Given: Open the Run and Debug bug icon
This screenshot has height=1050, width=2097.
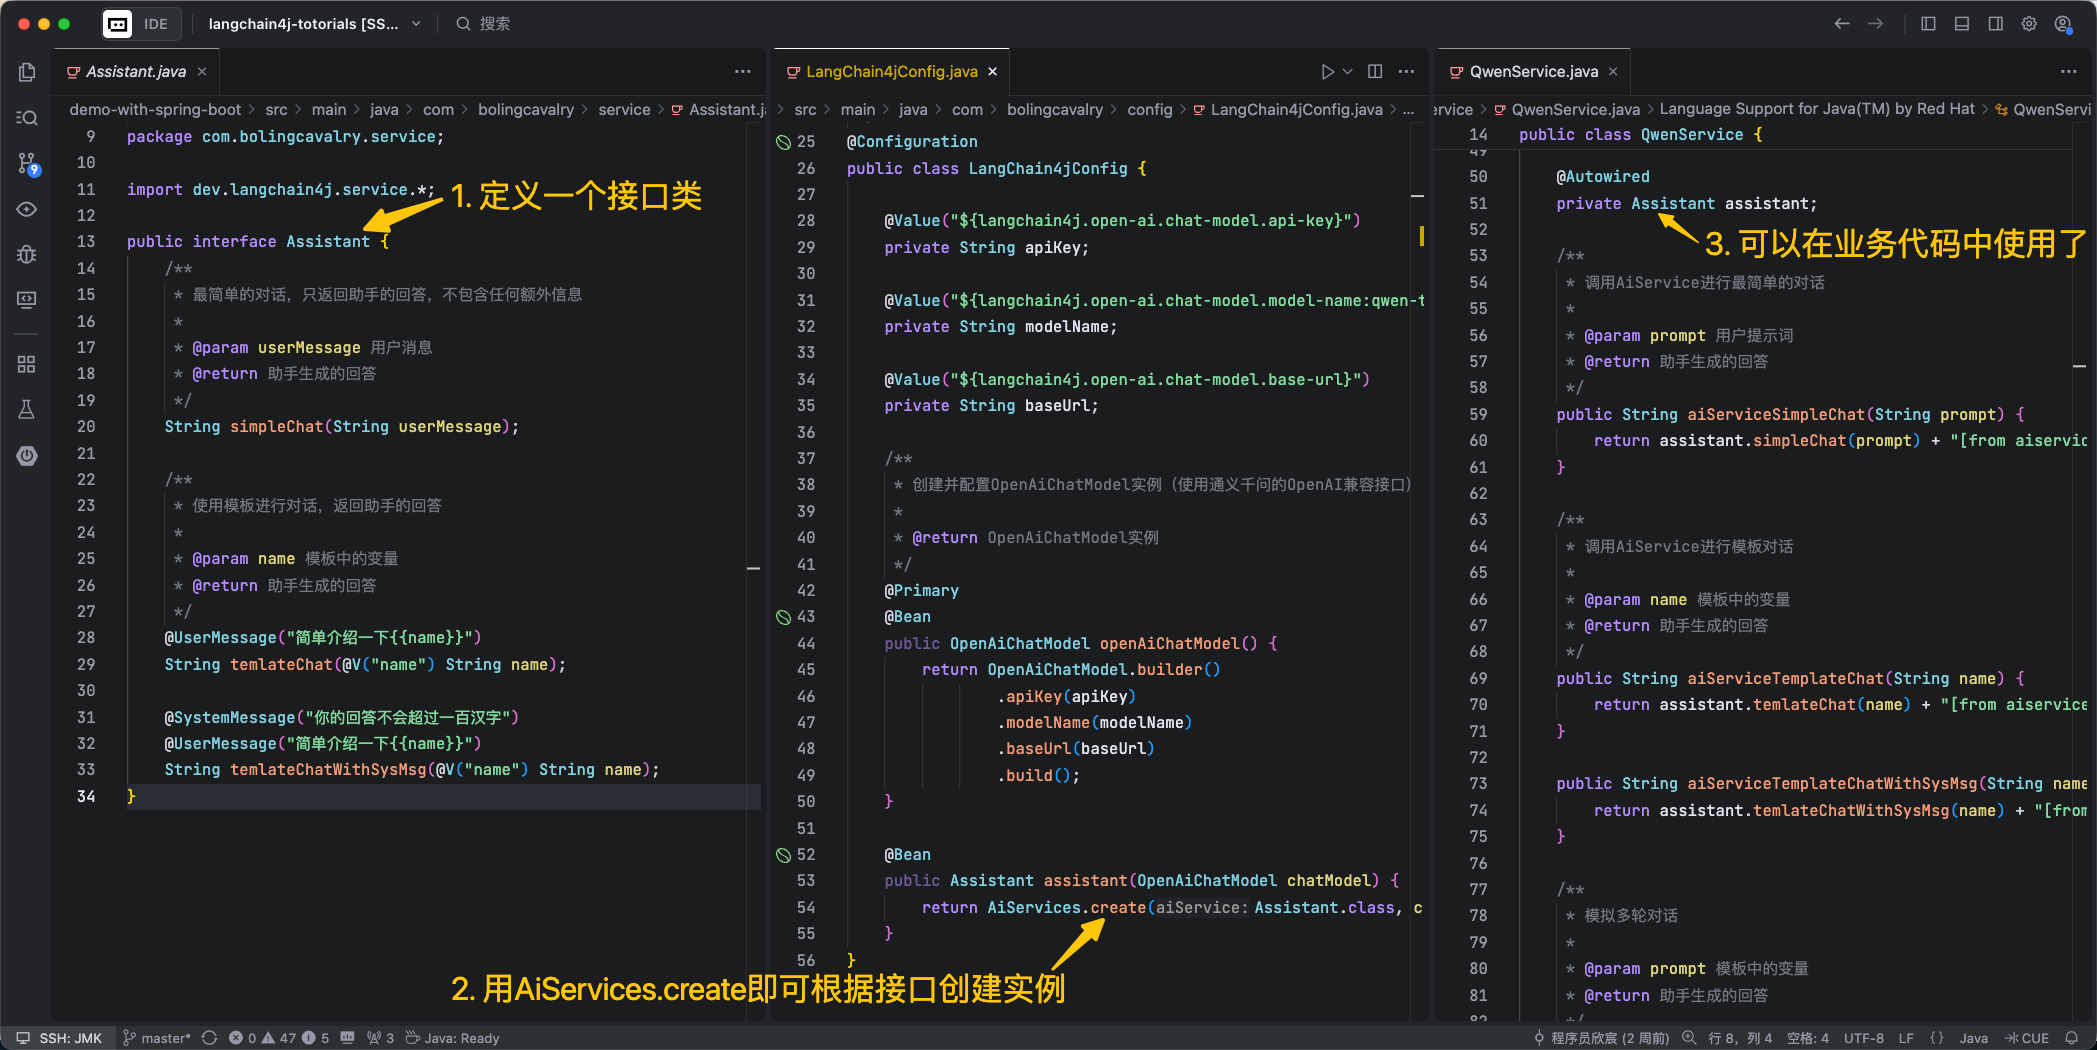Looking at the screenshot, I should 27,254.
